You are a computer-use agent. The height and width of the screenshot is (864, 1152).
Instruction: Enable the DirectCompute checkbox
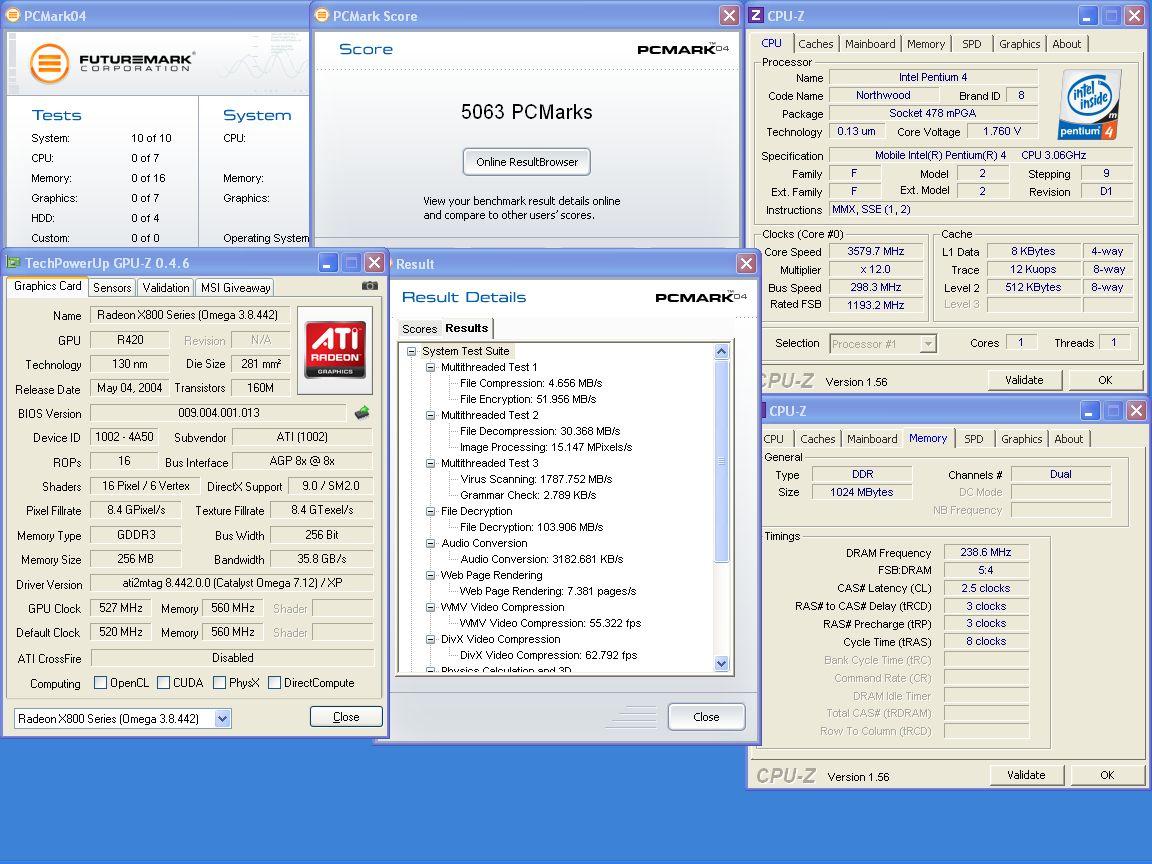pos(274,683)
